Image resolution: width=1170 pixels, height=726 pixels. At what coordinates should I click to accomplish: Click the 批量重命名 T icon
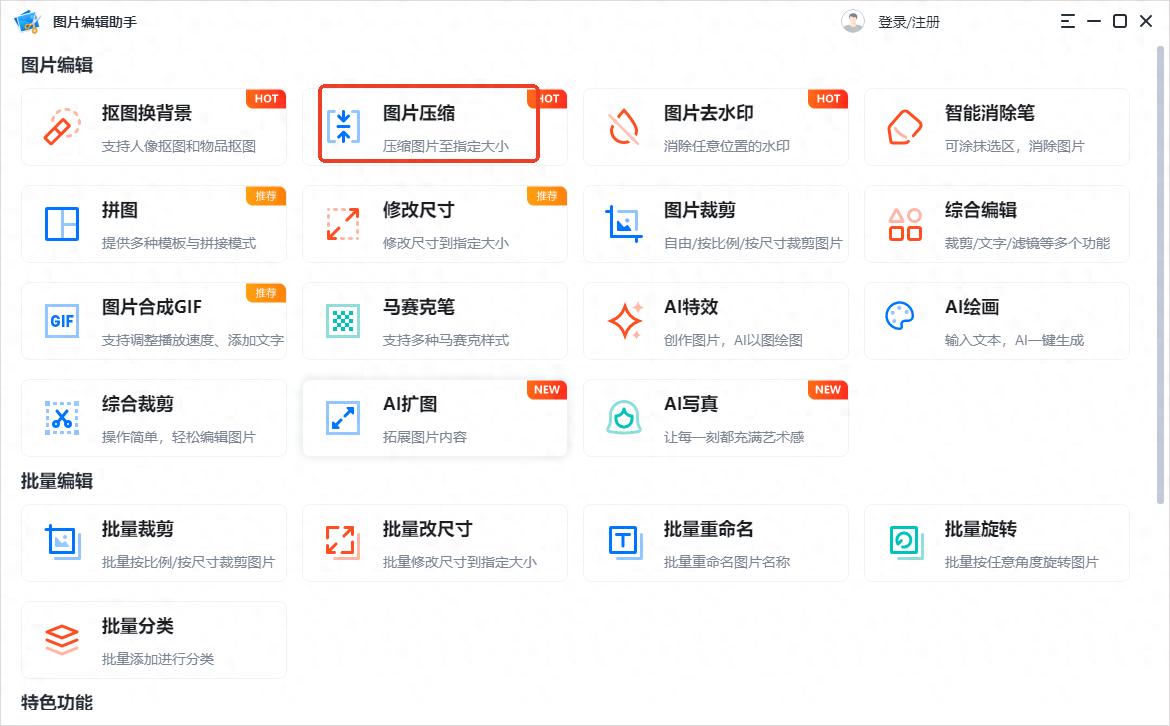point(625,542)
